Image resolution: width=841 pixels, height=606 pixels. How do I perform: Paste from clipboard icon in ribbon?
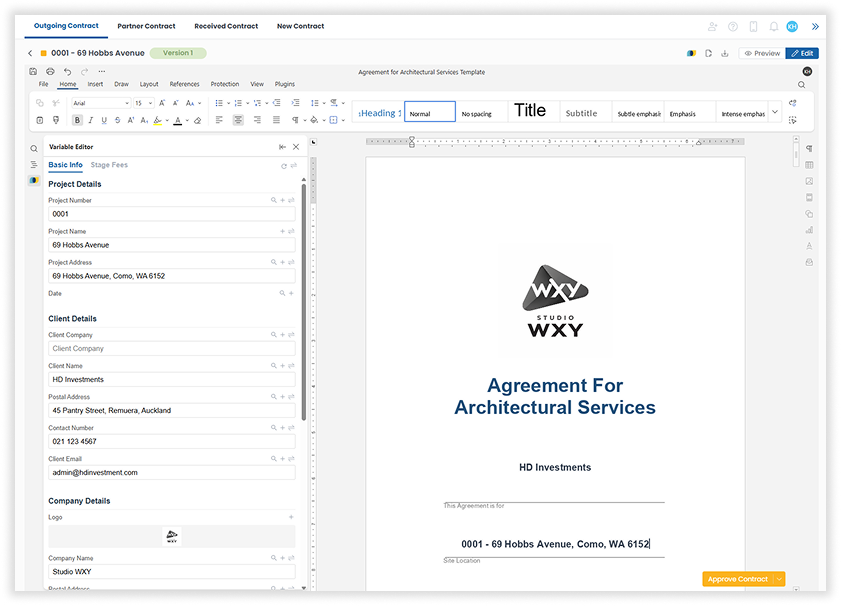click(40, 120)
